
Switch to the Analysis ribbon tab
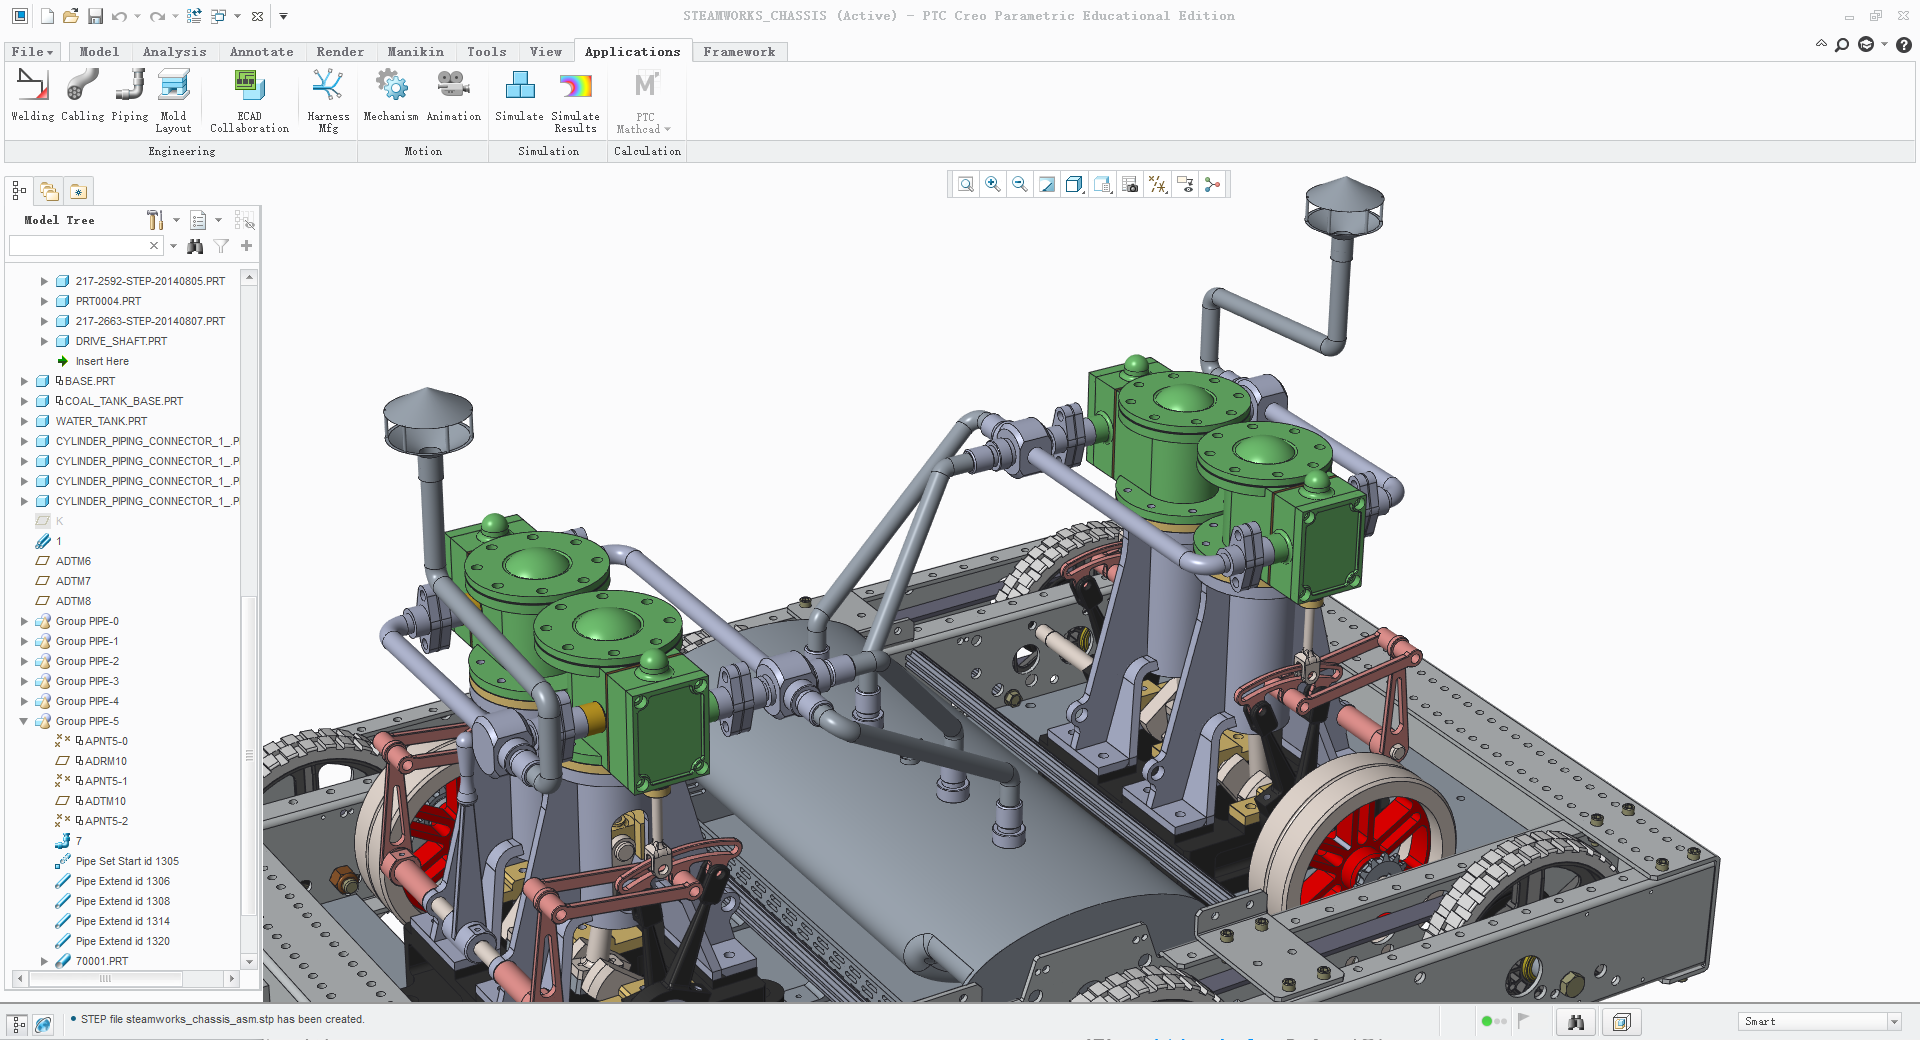click(174, 52)
